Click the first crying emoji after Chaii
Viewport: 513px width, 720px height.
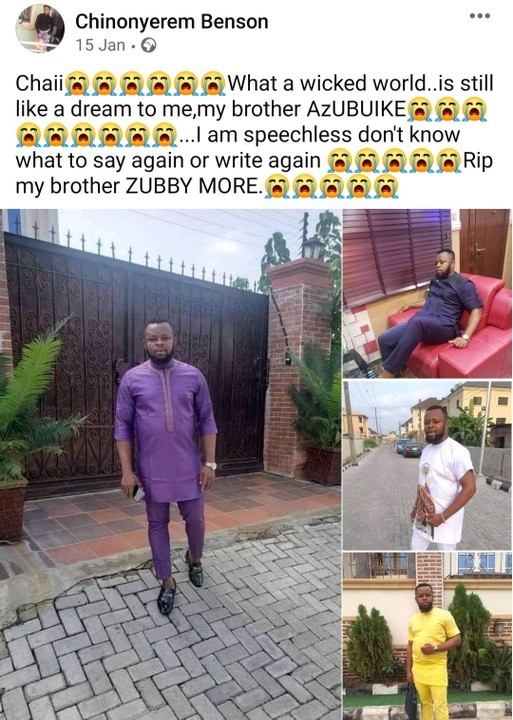click(x=77, y=84)
